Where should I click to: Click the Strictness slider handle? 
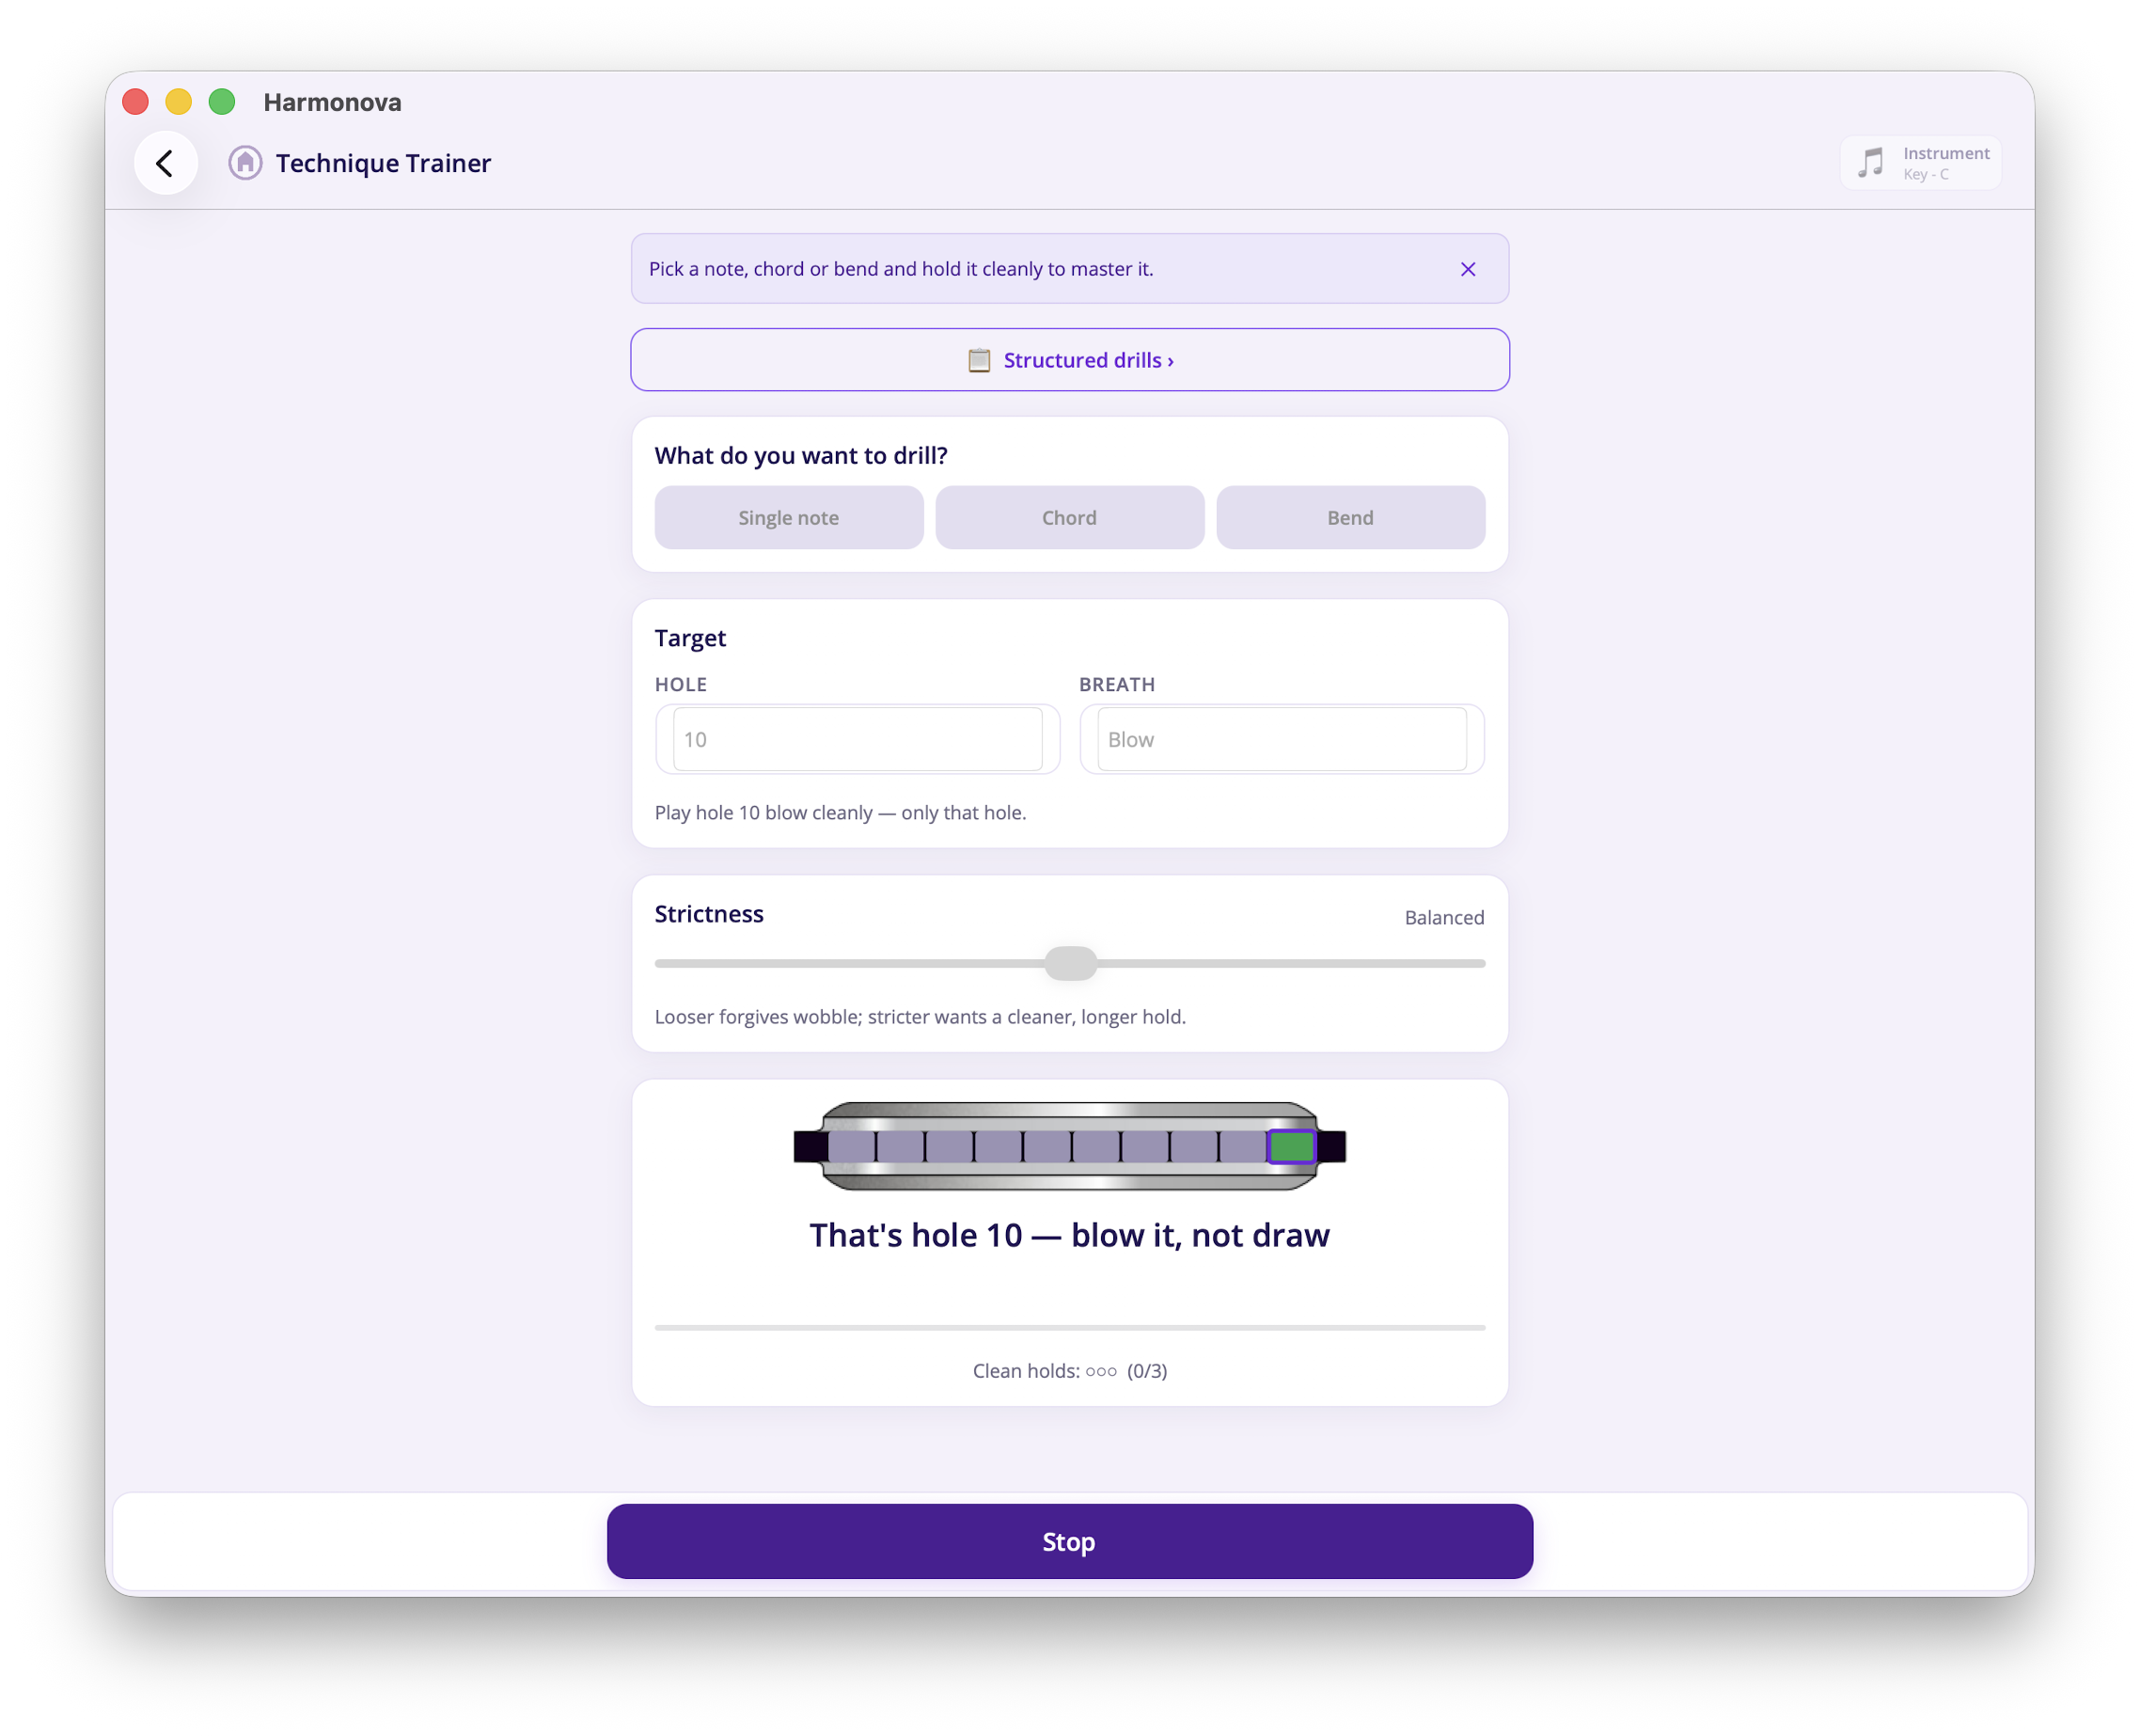point(1071,964)
